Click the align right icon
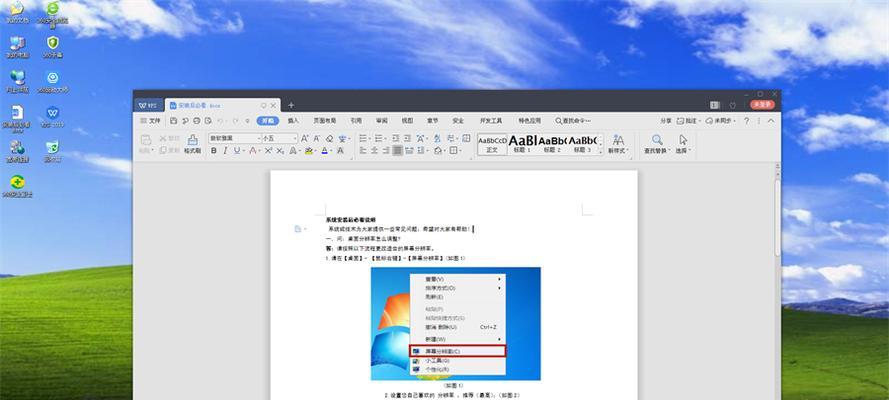The height and width of the screenshot is (400, 889). coord(386,151)
